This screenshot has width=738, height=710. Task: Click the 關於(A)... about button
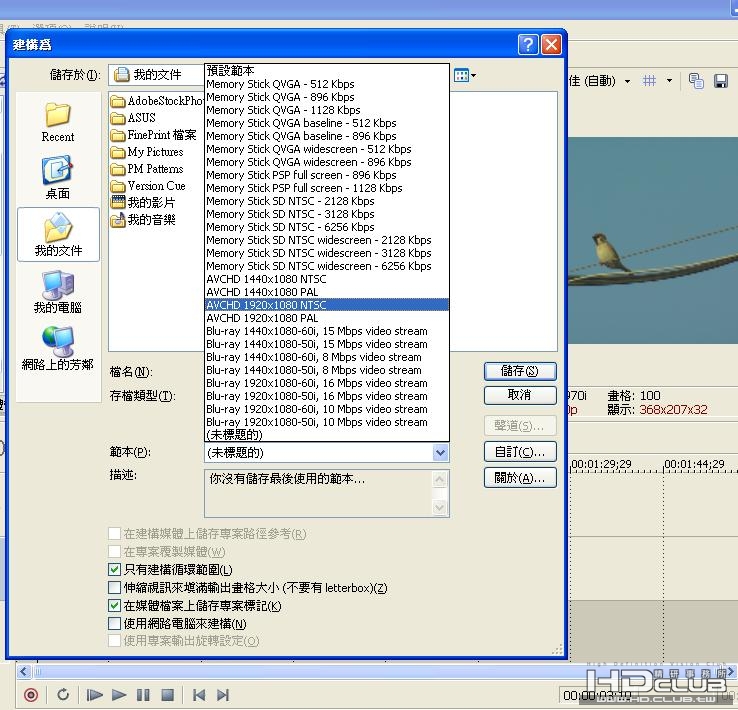tap(520, 478)
